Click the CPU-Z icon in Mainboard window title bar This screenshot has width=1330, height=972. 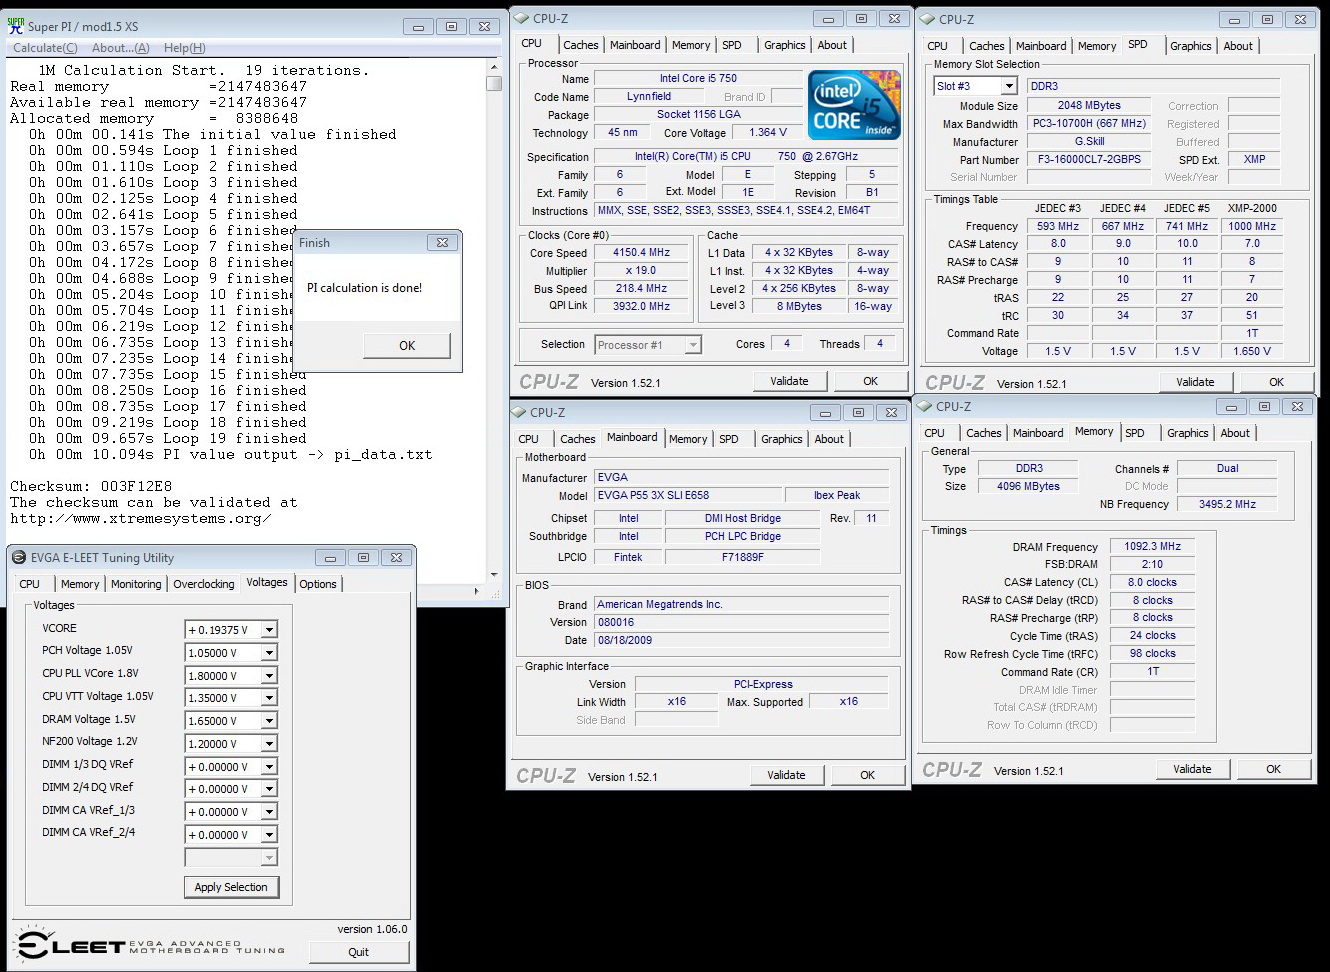(x=518, y=412)
